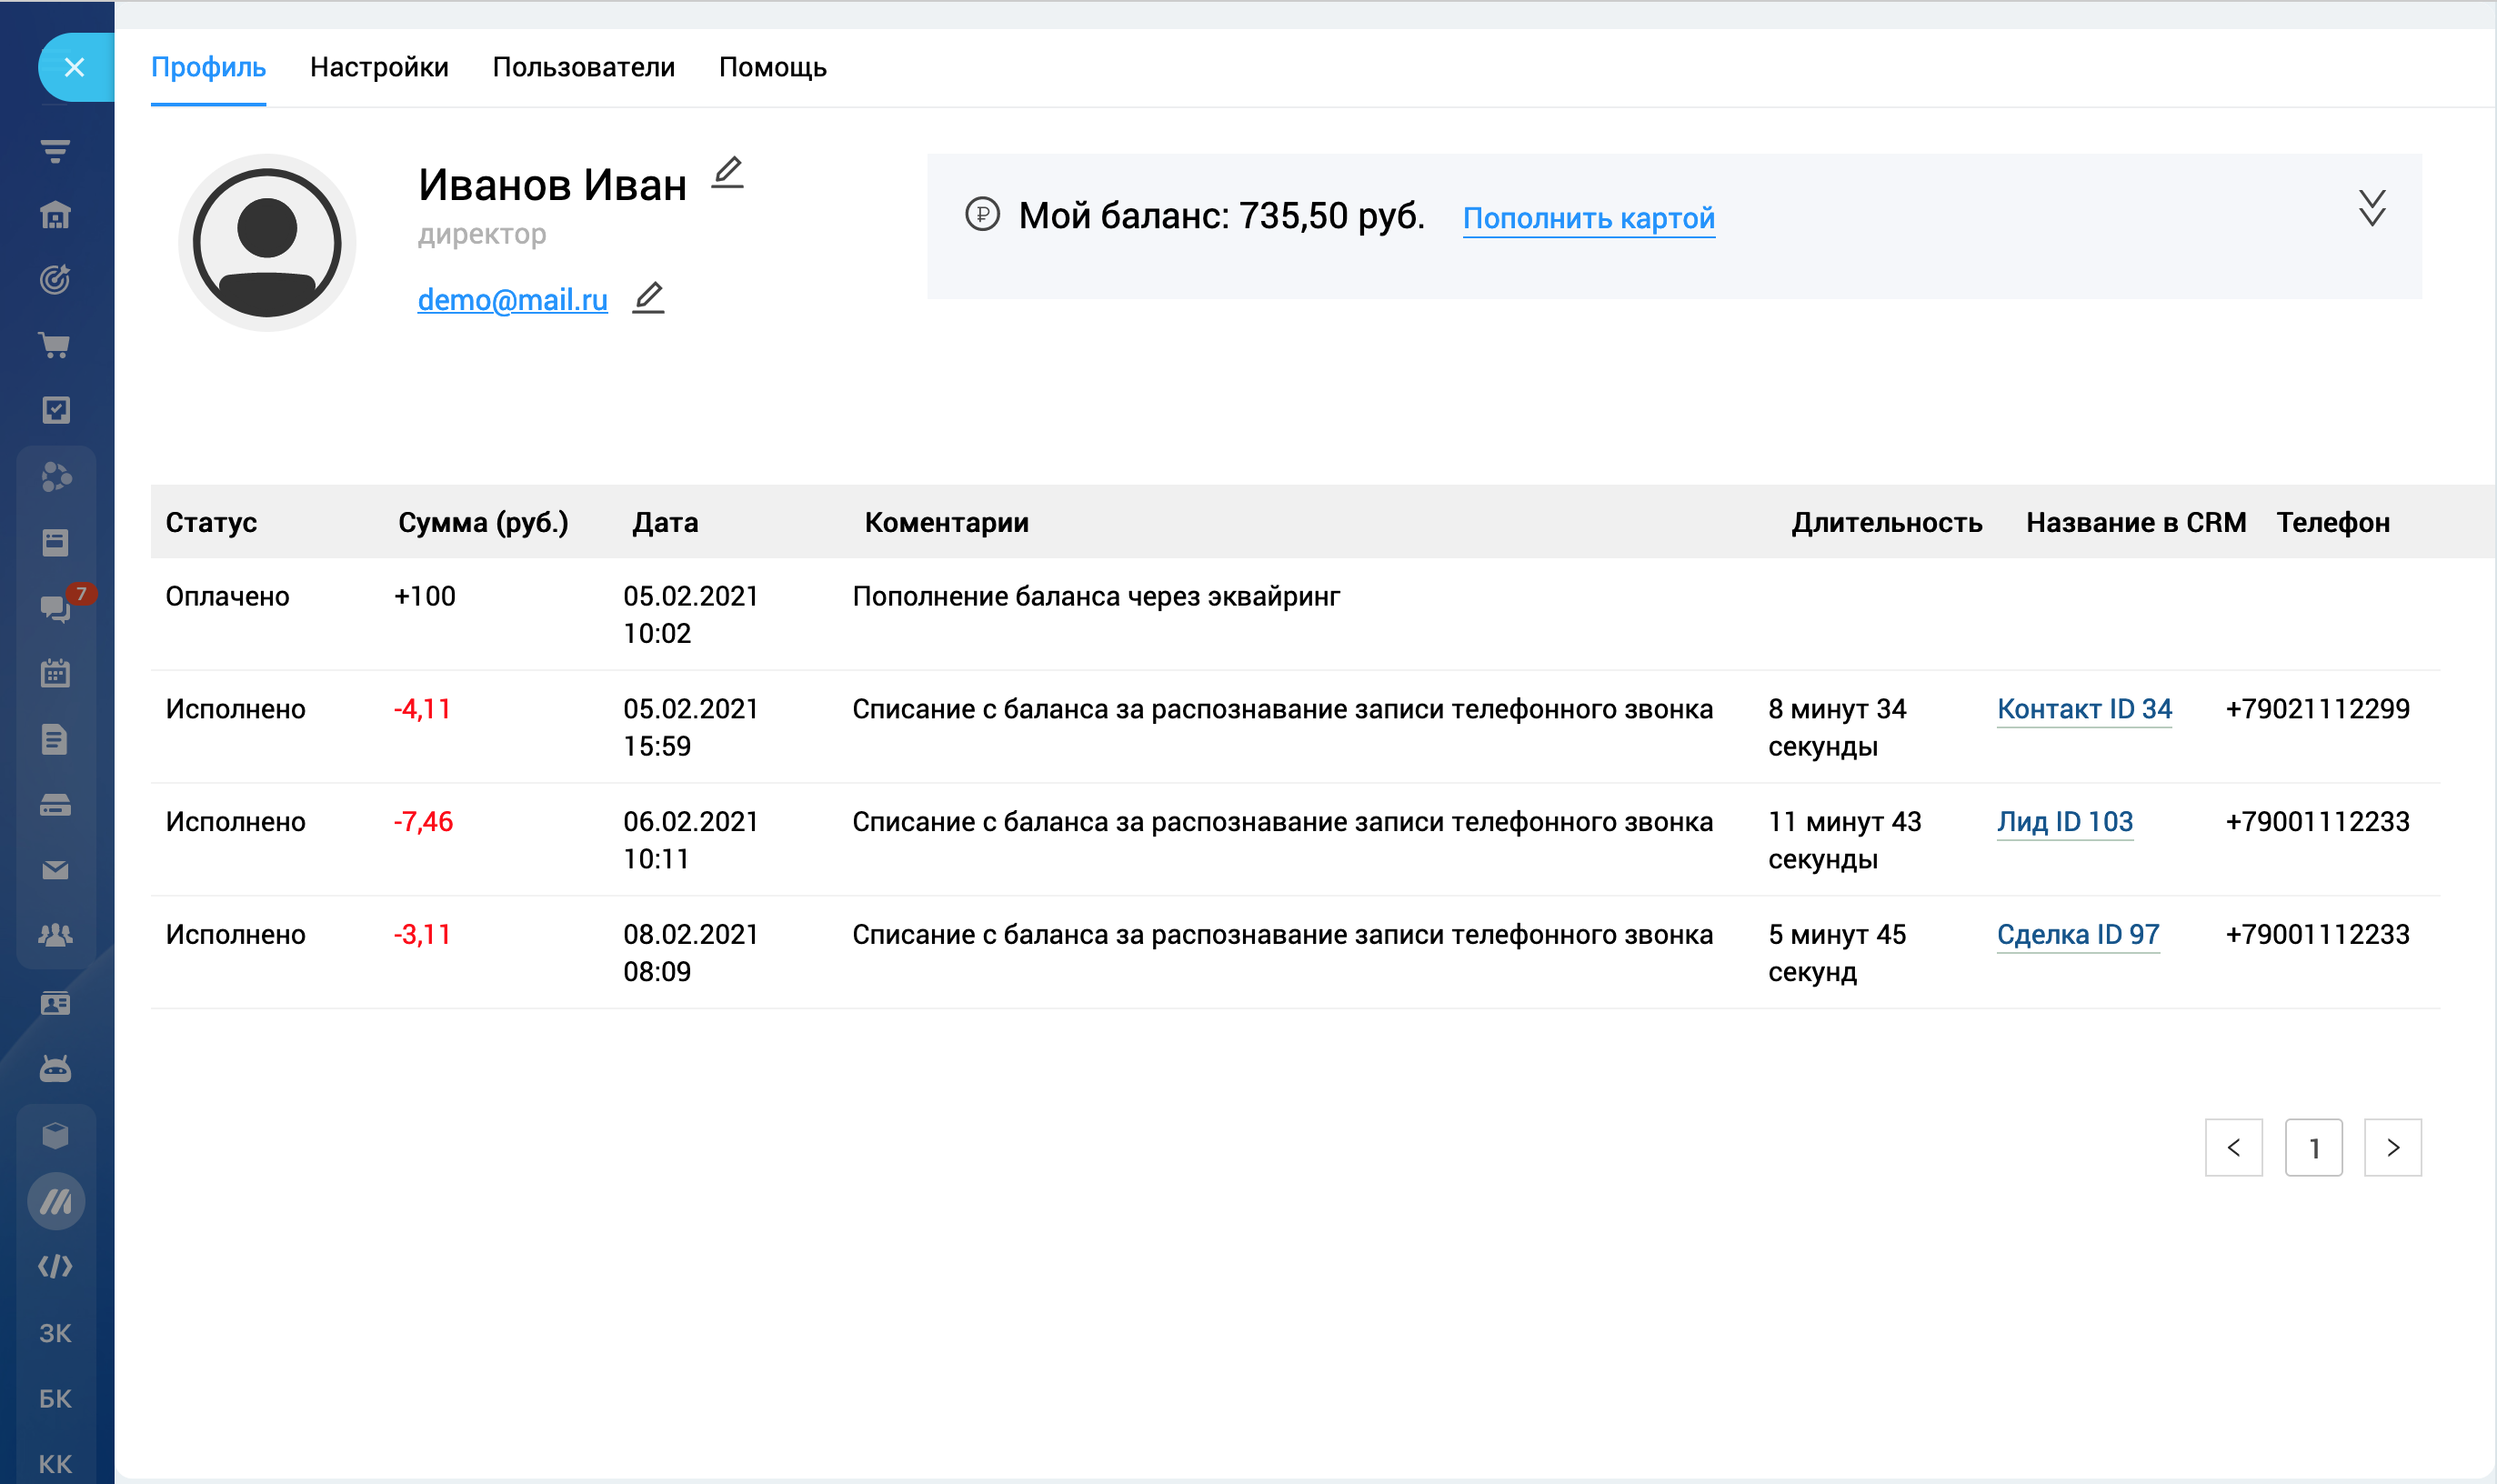Open the calendar icon in sidebar
This screenshot has height=1484, width=2497.
coord(55,673)
